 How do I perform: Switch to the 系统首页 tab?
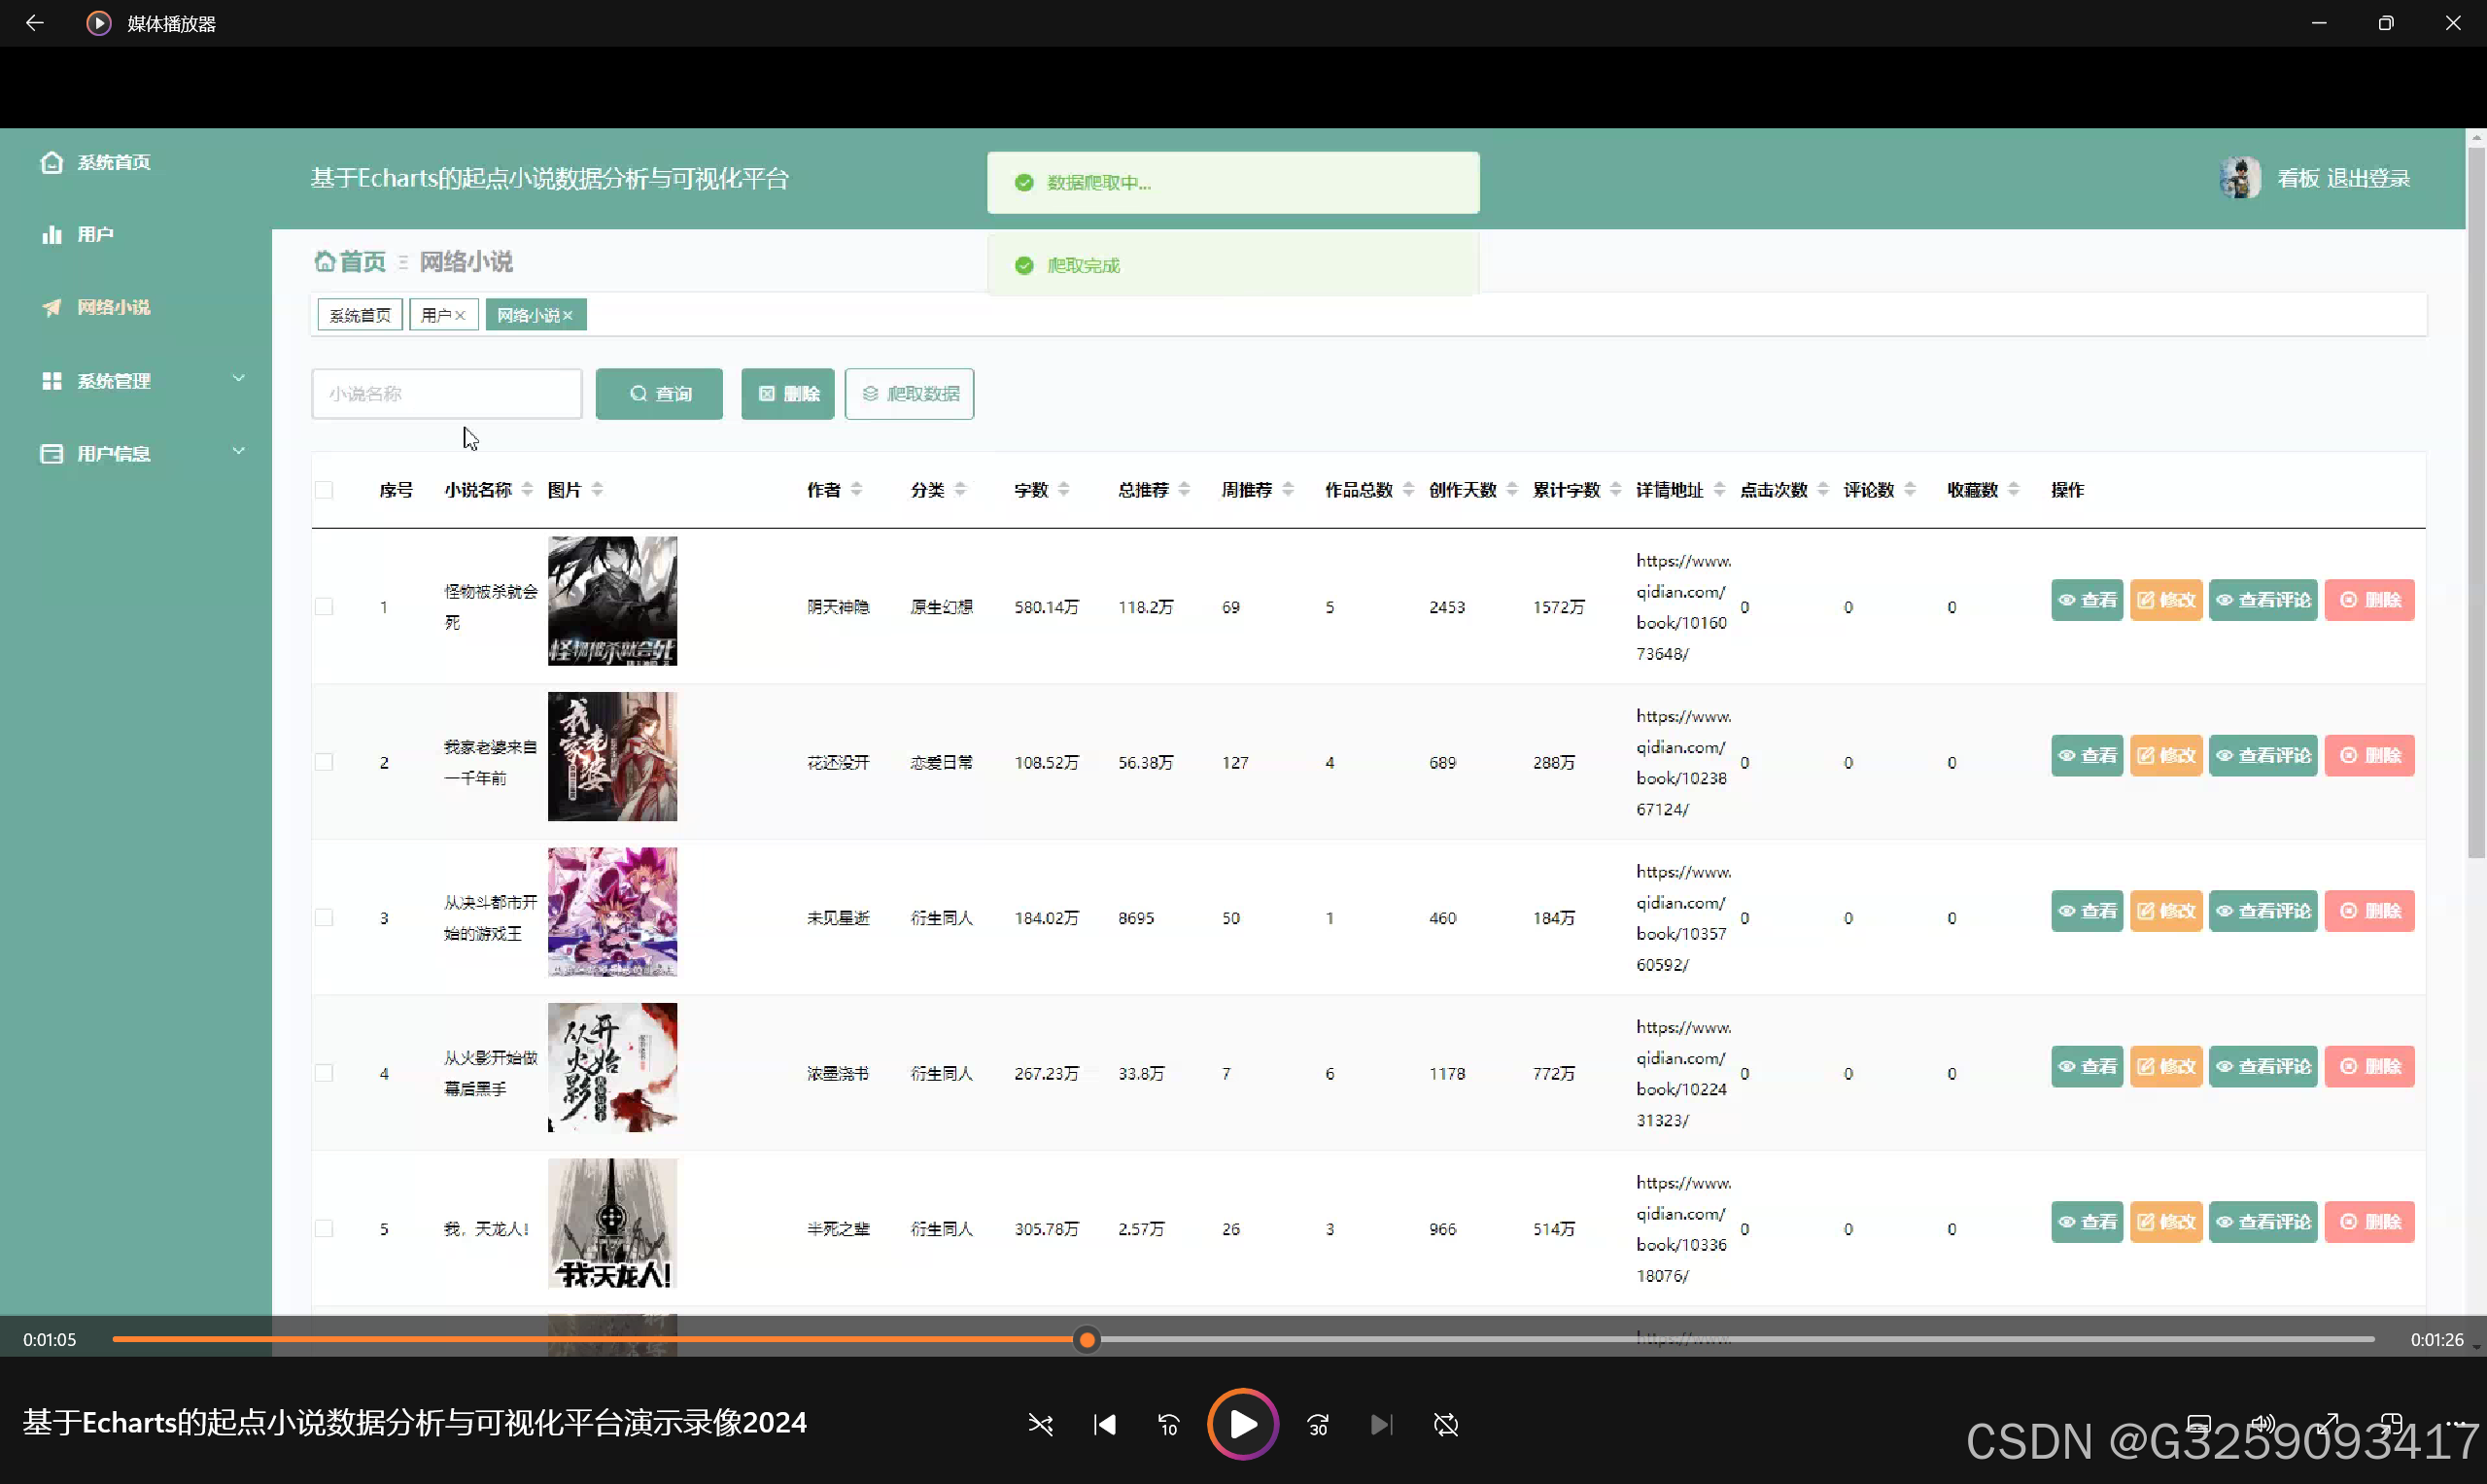coord(360,315)
